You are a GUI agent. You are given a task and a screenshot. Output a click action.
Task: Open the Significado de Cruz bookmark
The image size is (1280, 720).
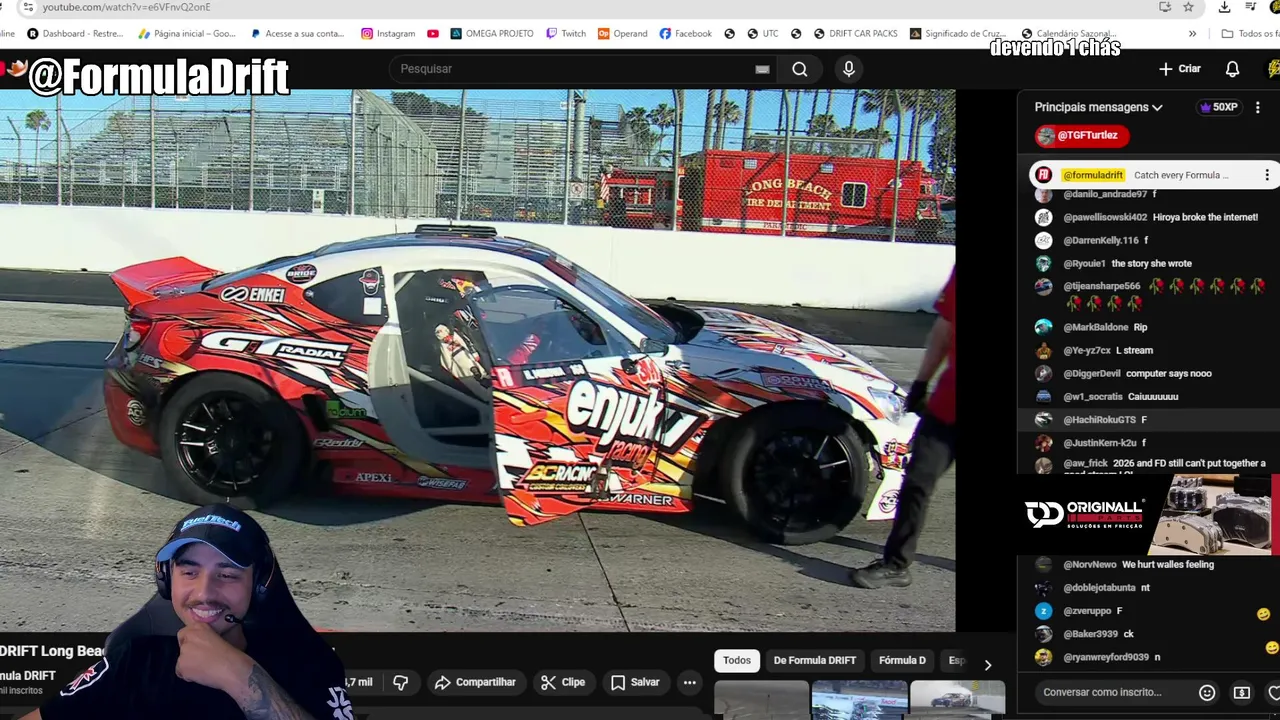[958, 33]
